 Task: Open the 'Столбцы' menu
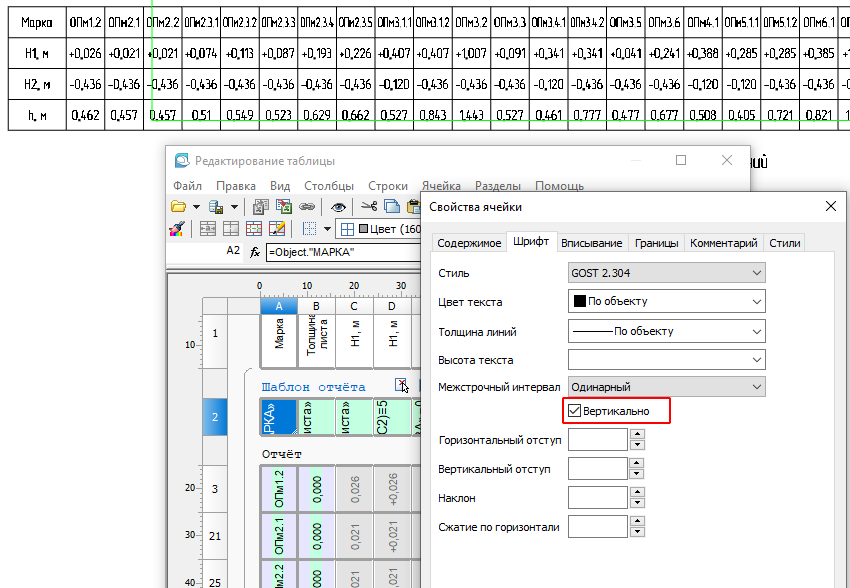329,186
